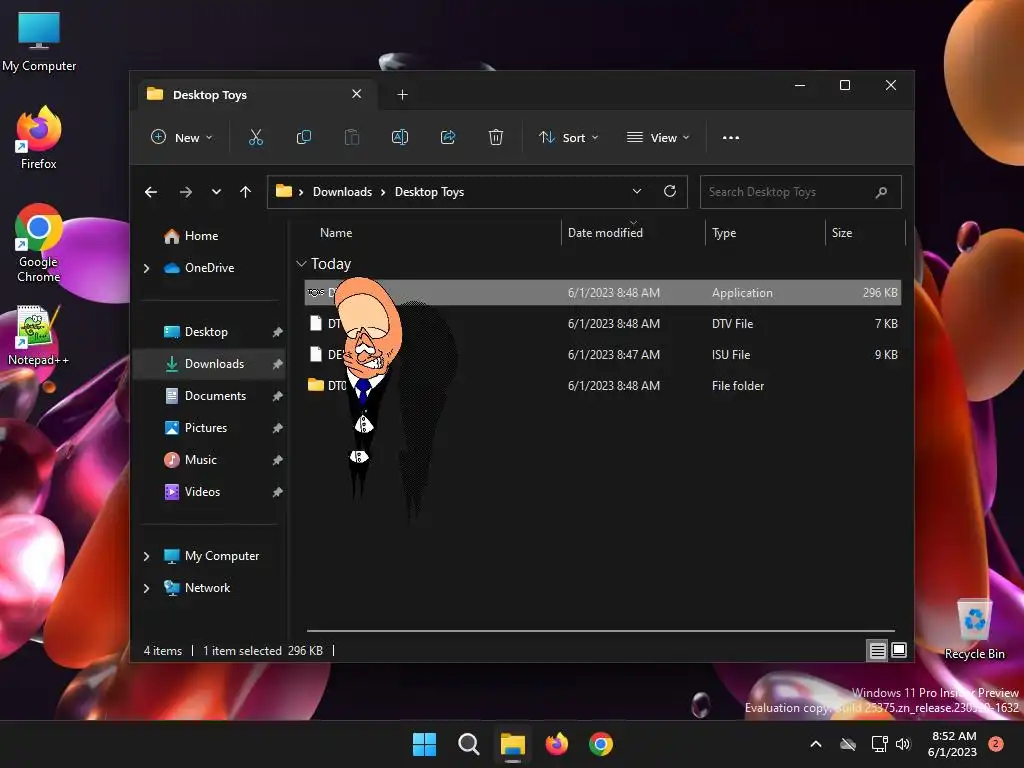Click the Share icon in toolbar
This screenshot has width=1024, height=768.
click(448, 138)
